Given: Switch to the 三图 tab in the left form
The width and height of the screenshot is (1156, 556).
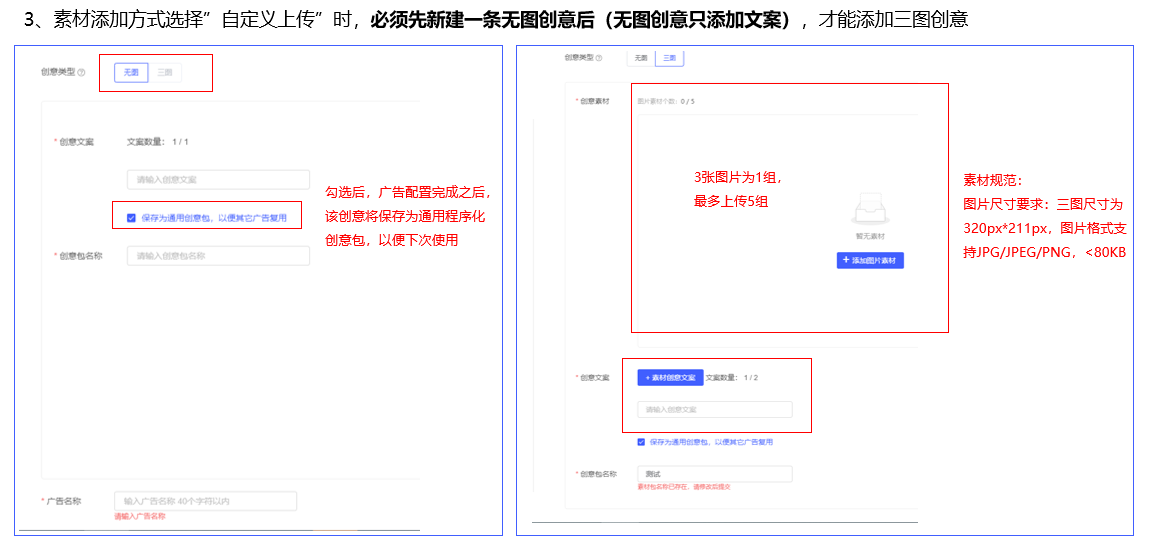Looking at the screenshot, I should (165, 72).
